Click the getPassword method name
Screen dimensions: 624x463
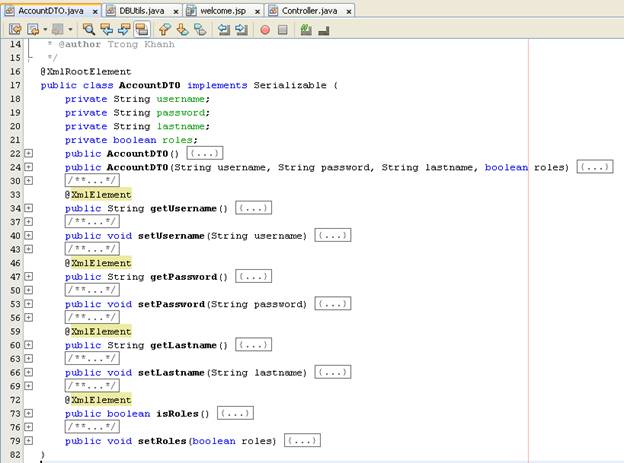(183, 277)
